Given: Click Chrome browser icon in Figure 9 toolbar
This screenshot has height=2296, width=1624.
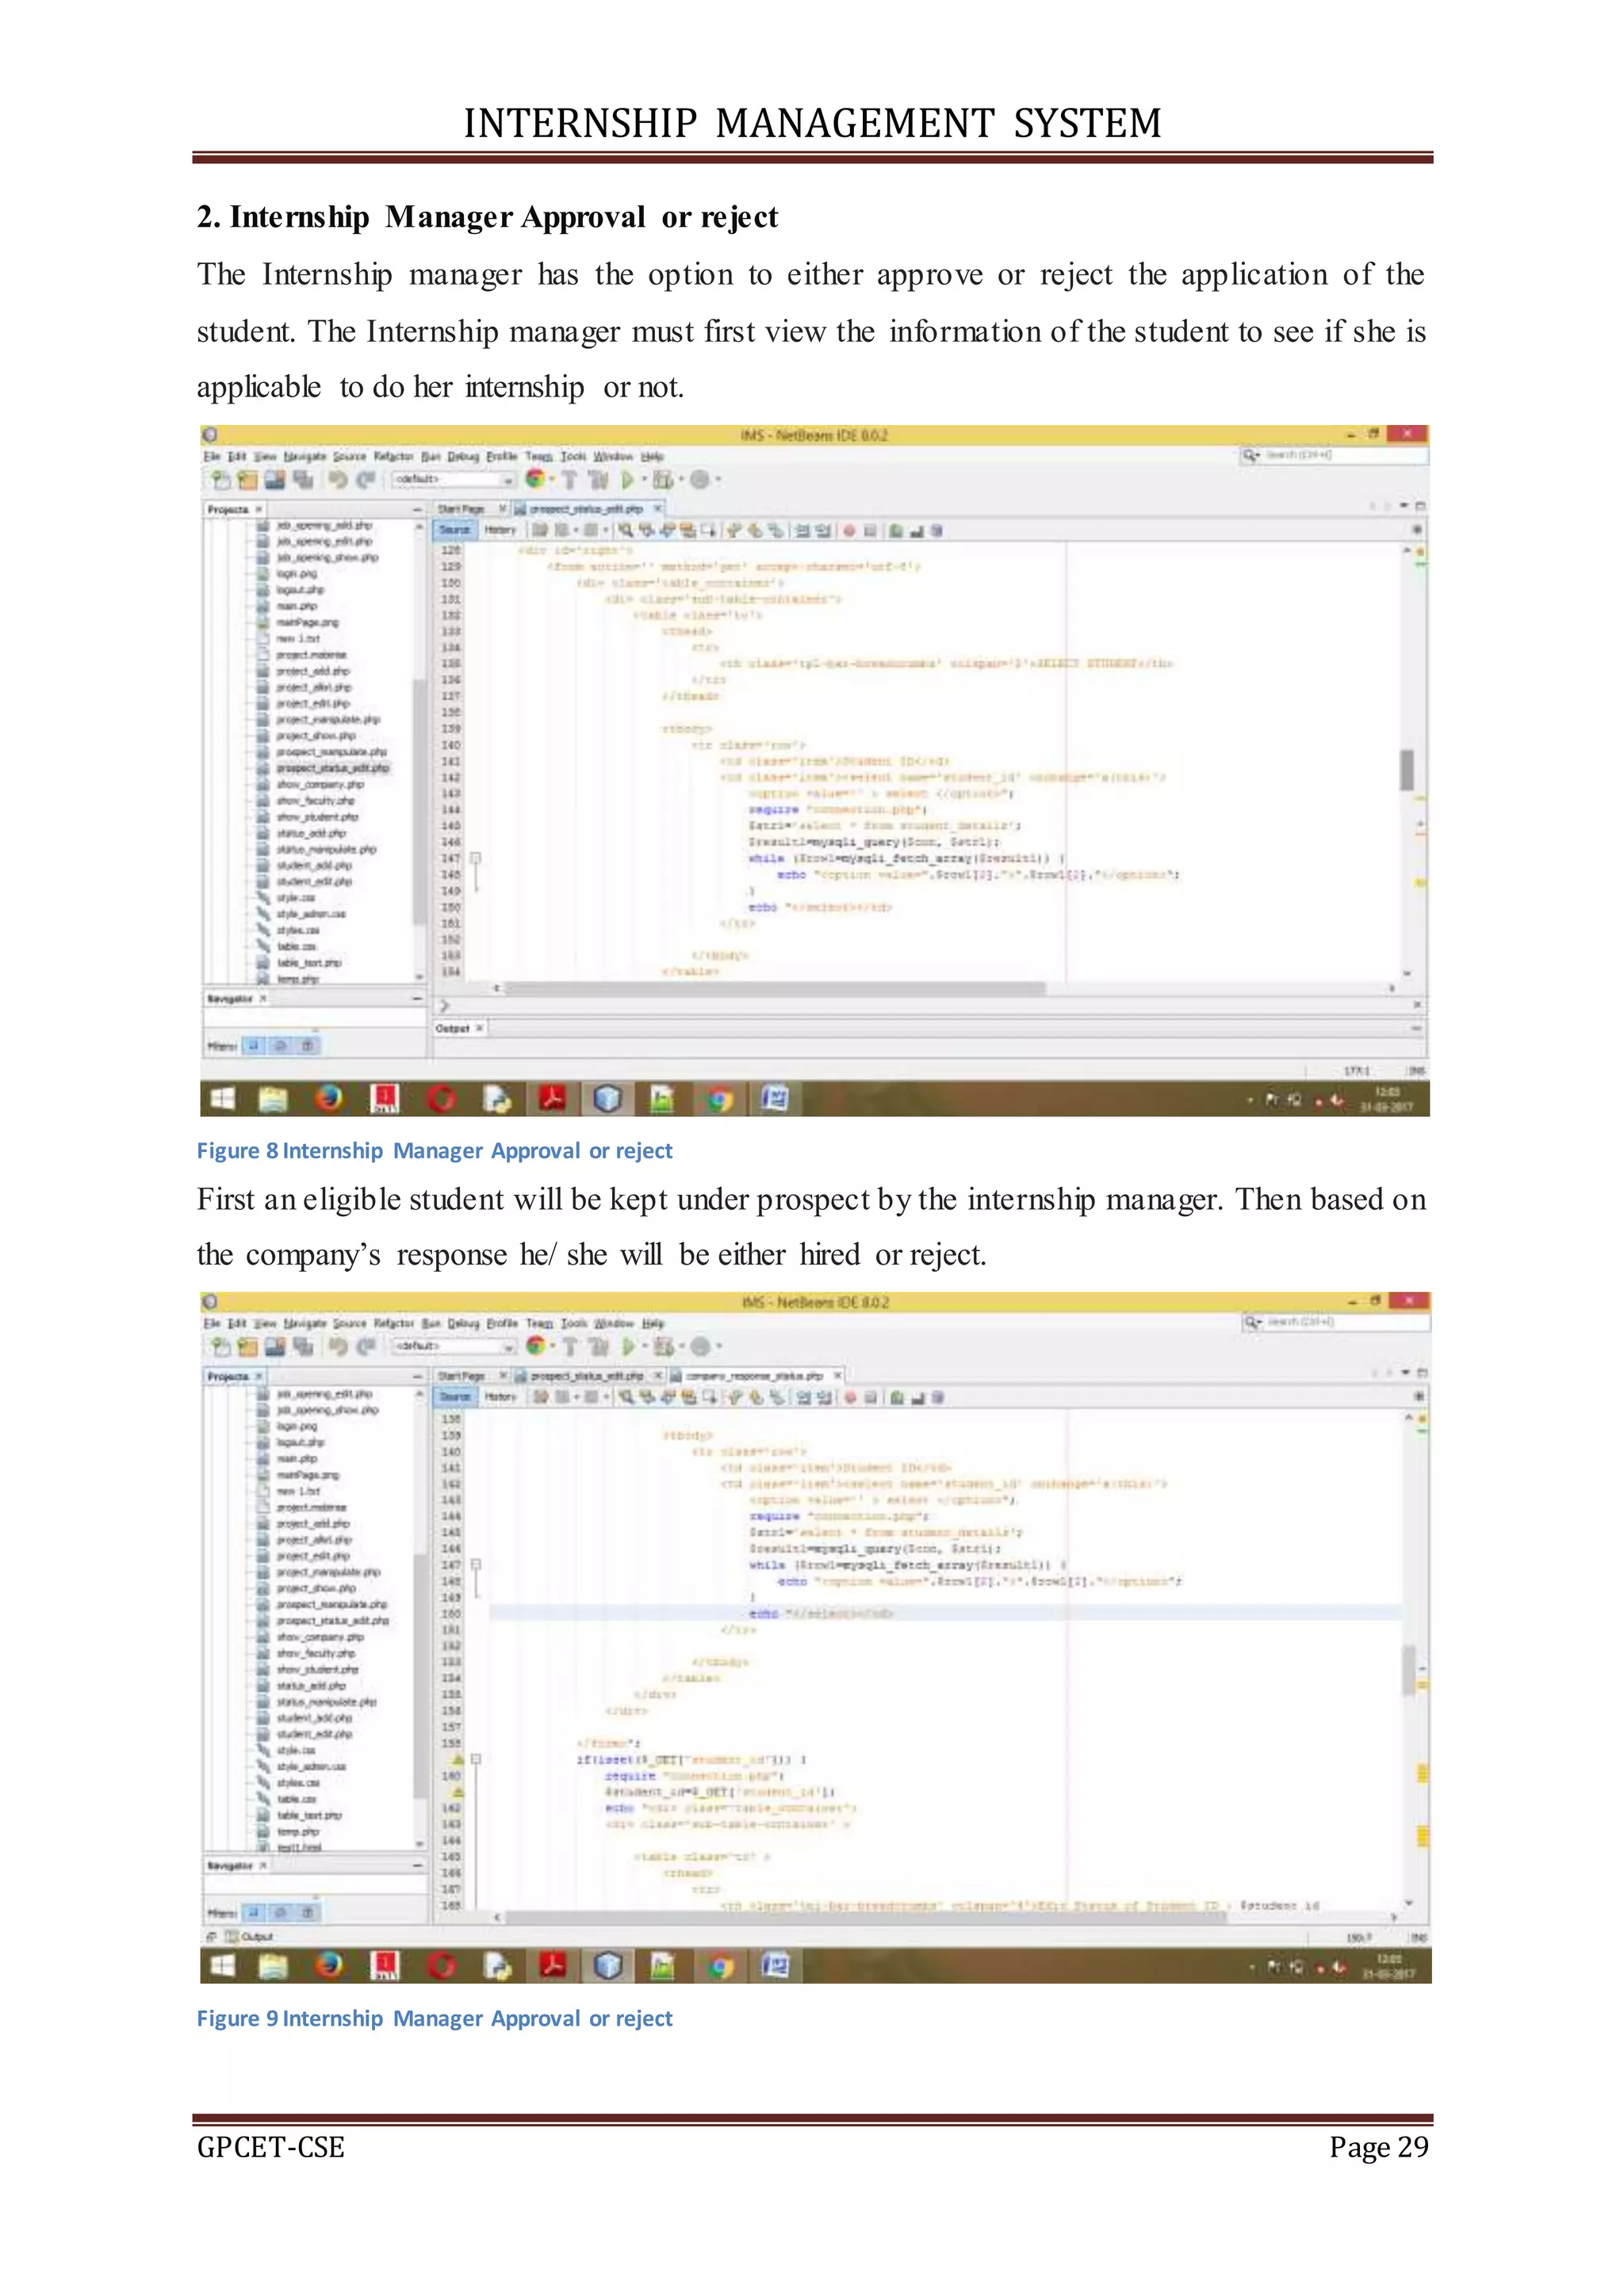Looking at the screenshot, I should (536, 1346).
